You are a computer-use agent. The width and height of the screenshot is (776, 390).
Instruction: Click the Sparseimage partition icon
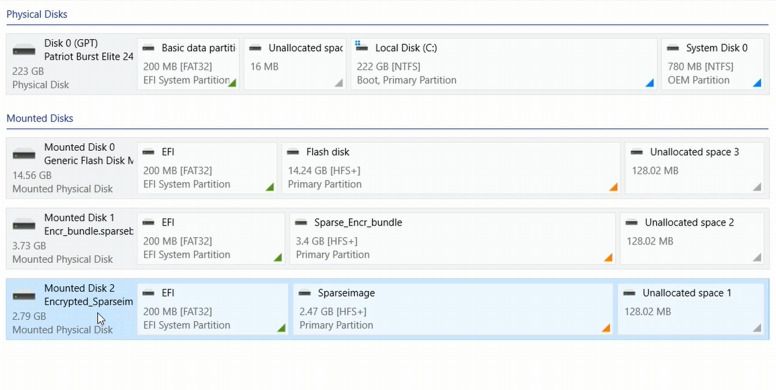[305, 293]
